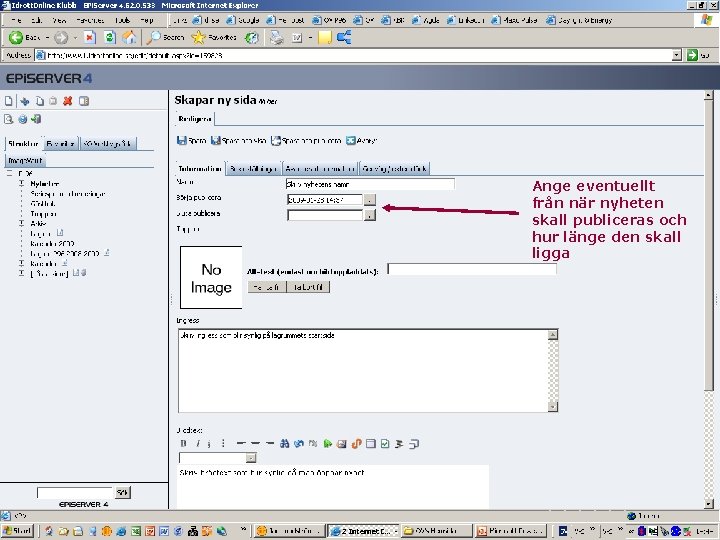Viewport: 720px width, 540px height.
Task: Click the Internet Explorer taskbar button
Action: (x=364, y=531)
